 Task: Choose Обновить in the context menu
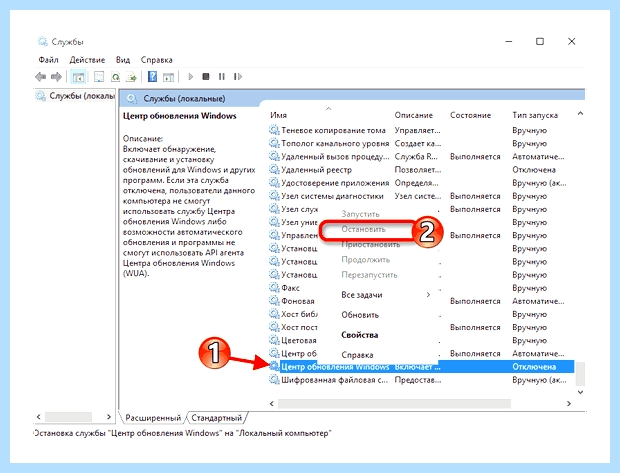tap(360, 315)
